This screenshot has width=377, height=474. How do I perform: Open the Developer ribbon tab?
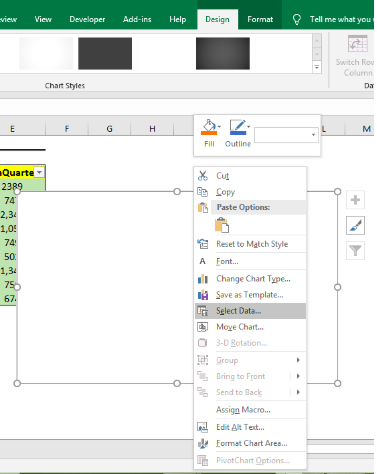tap(87, 20)
